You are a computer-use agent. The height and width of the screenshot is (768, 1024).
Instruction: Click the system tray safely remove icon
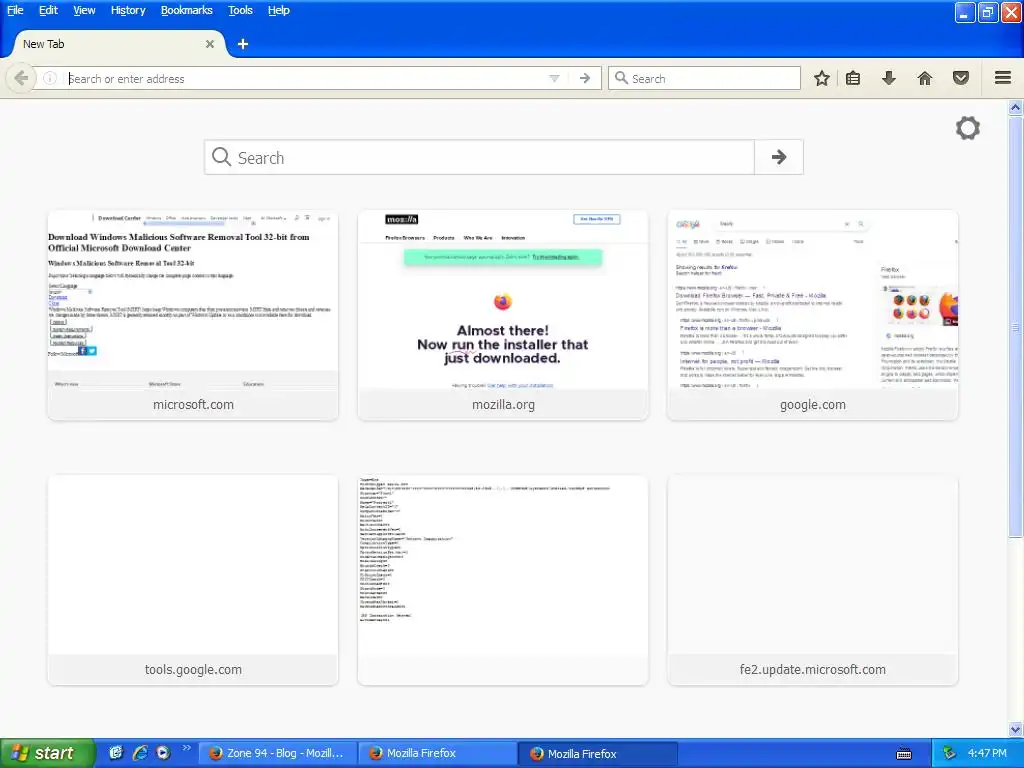tap(950, 754)
